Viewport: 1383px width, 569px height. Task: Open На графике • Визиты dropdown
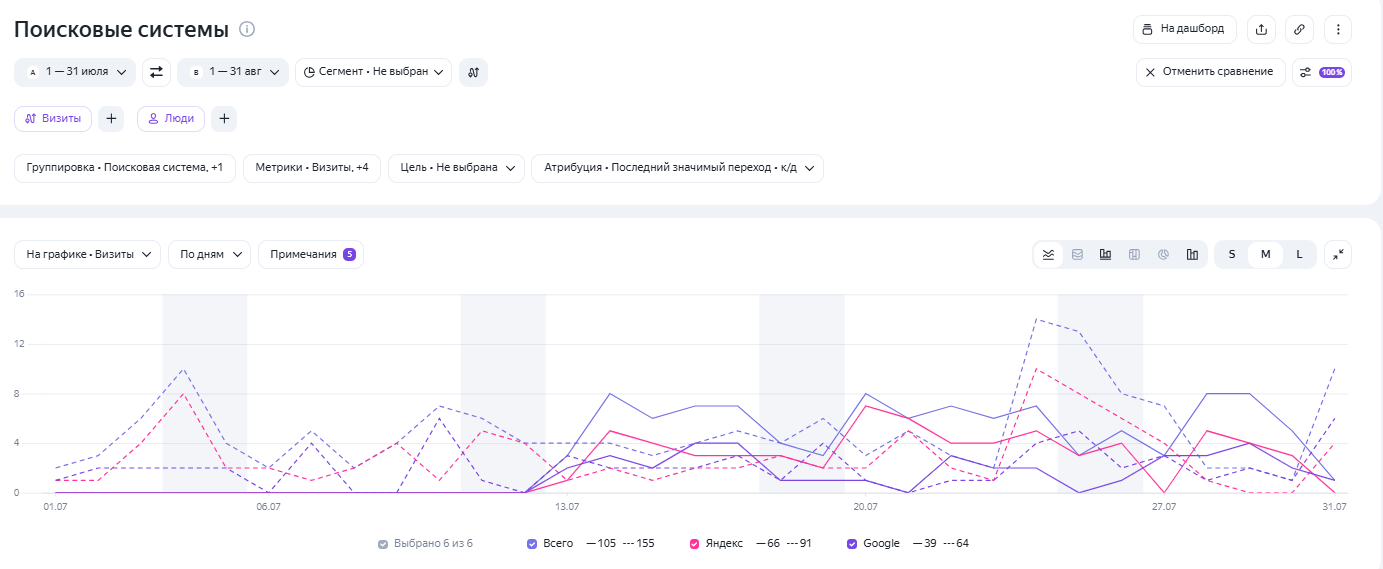tap(88, 254)
